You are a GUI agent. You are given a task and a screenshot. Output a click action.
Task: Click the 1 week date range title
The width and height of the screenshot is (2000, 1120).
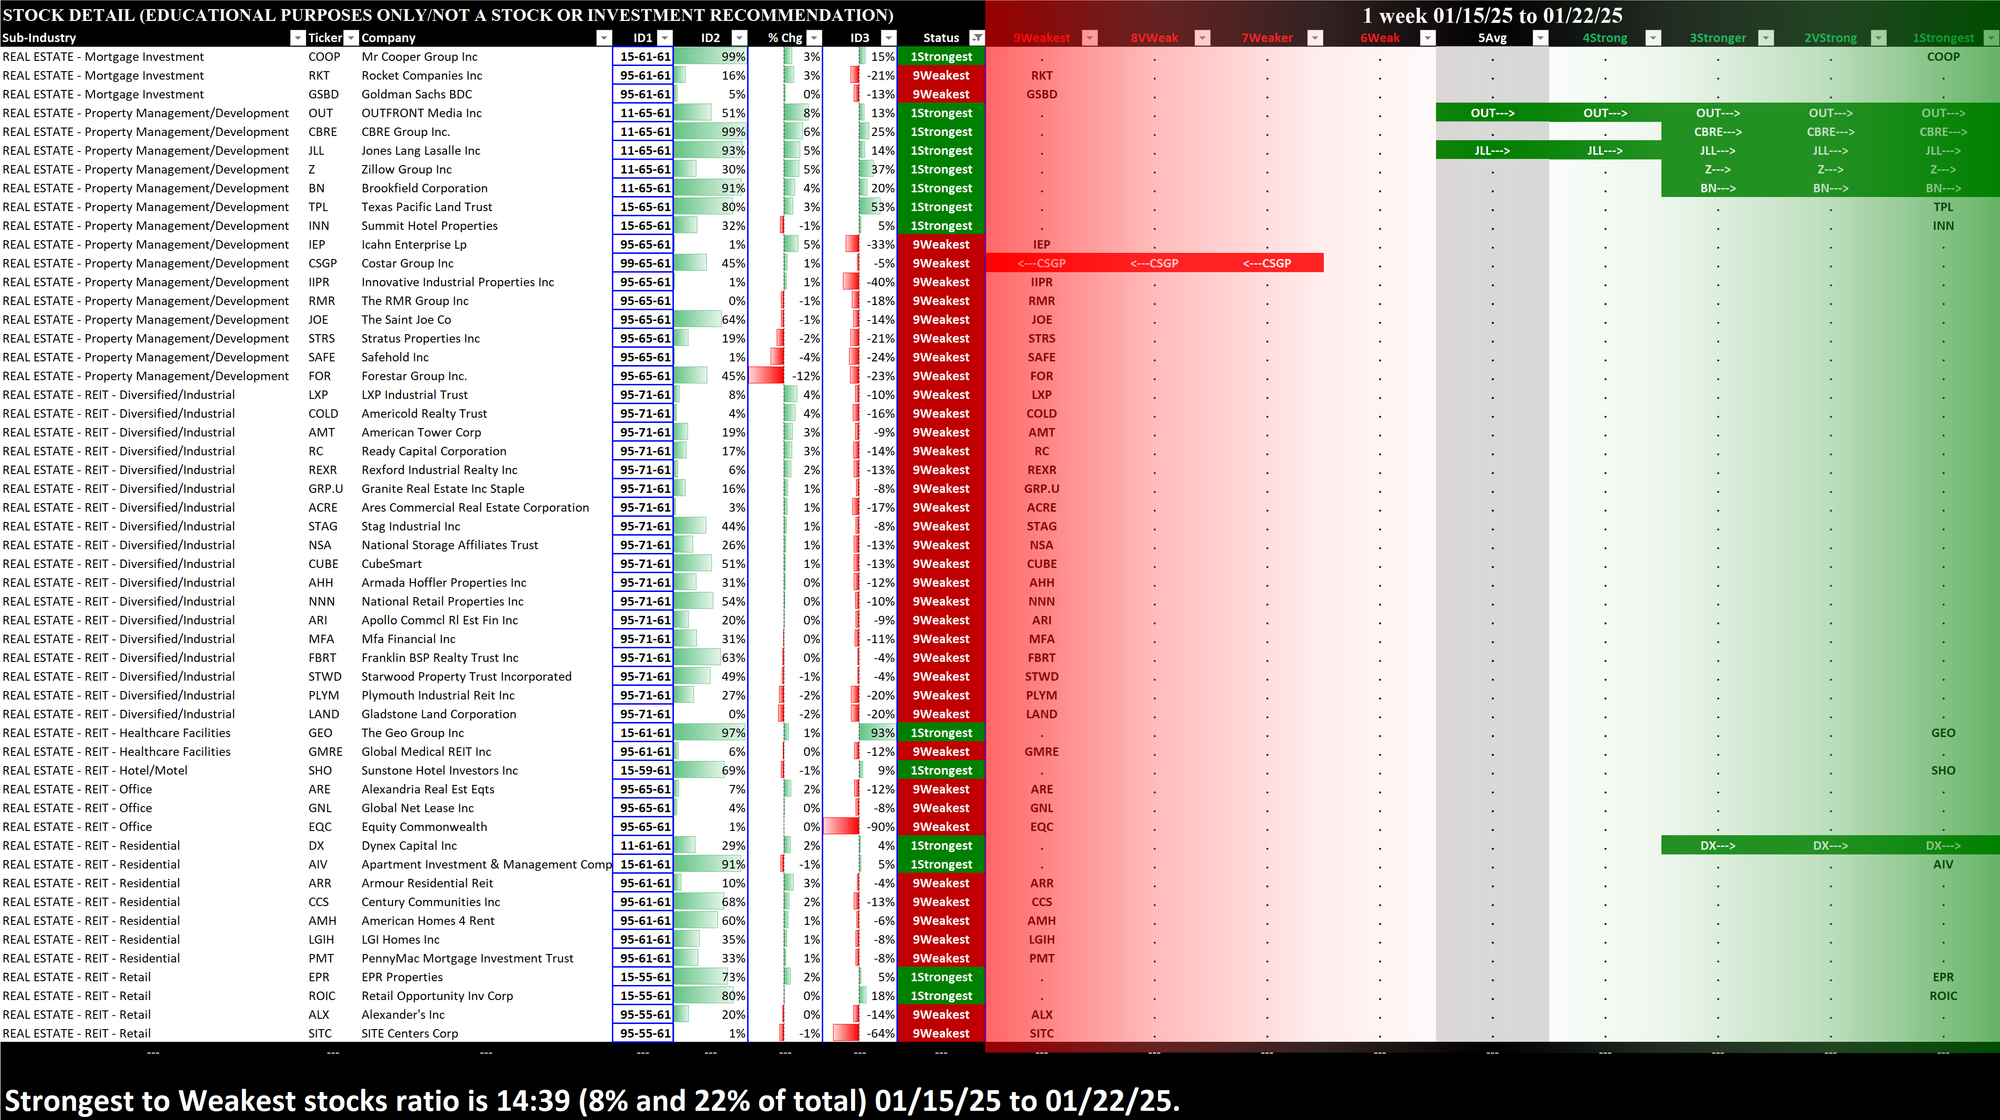click(1492, 15)
